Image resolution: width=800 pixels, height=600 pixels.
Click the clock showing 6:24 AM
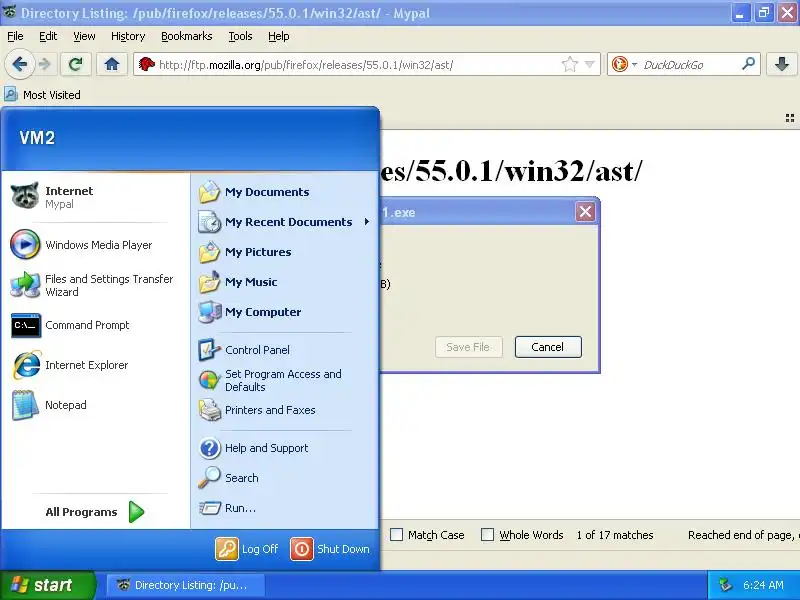[763, 585]
